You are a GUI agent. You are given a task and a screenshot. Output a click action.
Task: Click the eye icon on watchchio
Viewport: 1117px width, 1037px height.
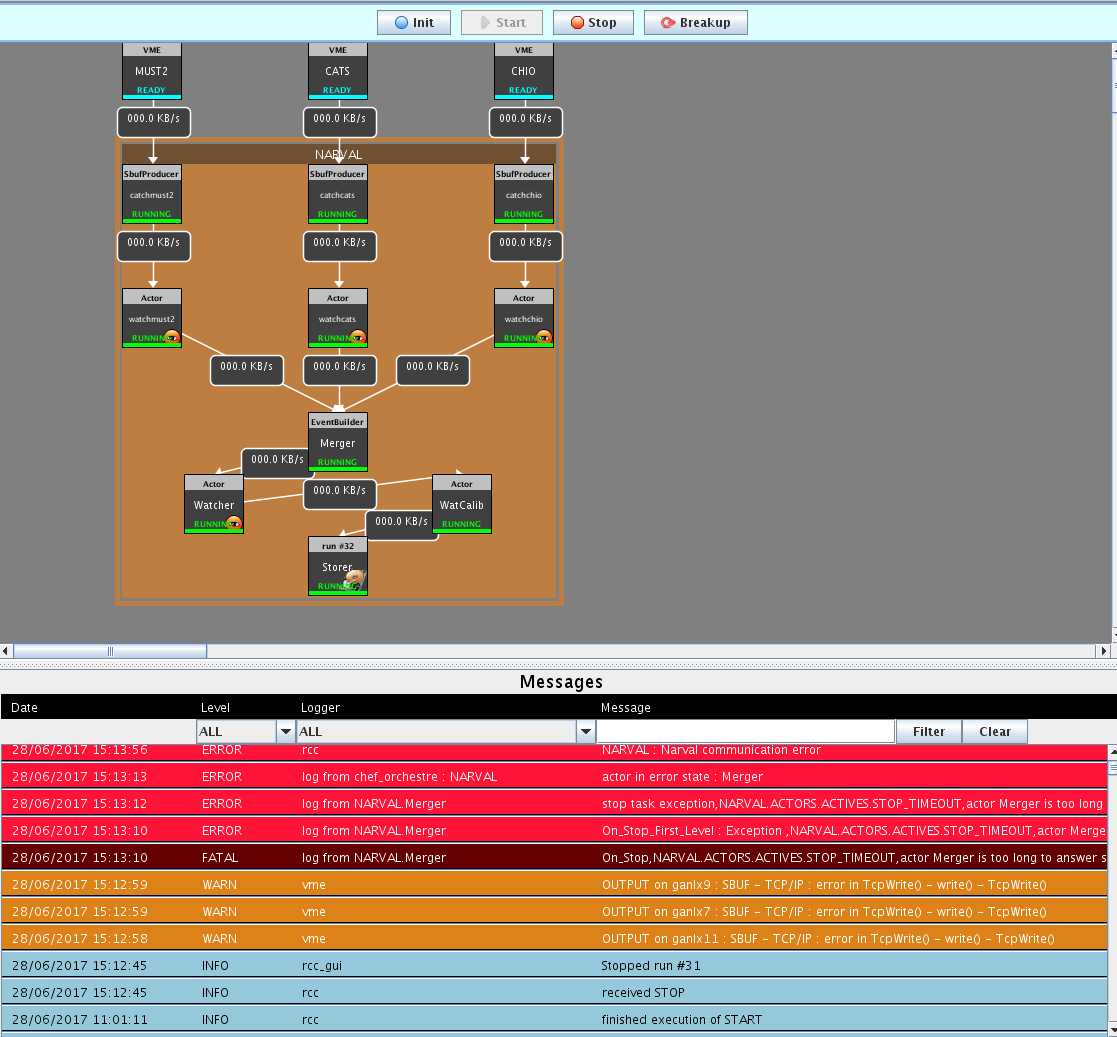pyautogui.click(x=544, y=337)
